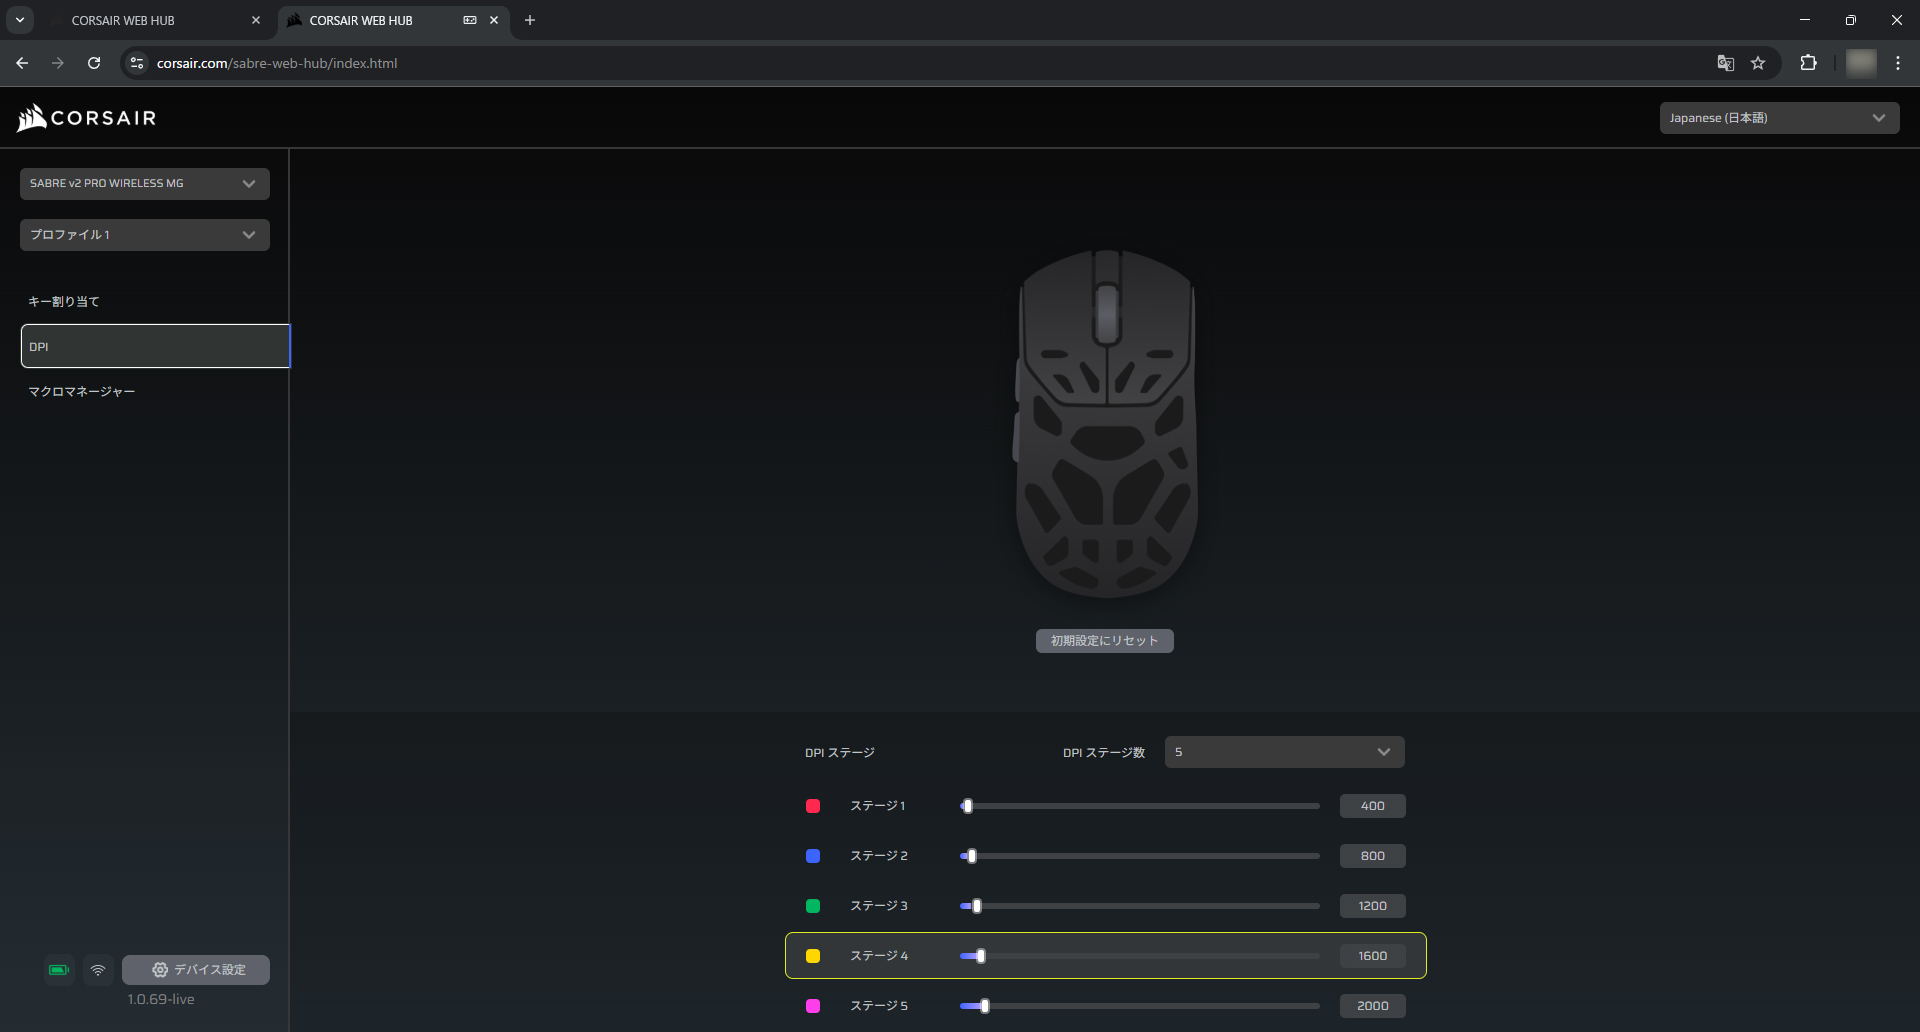The image size is (1920, 1032).
Task: Click the wireless signal icon
Action: pyautogui.click(x=98, y=970)
